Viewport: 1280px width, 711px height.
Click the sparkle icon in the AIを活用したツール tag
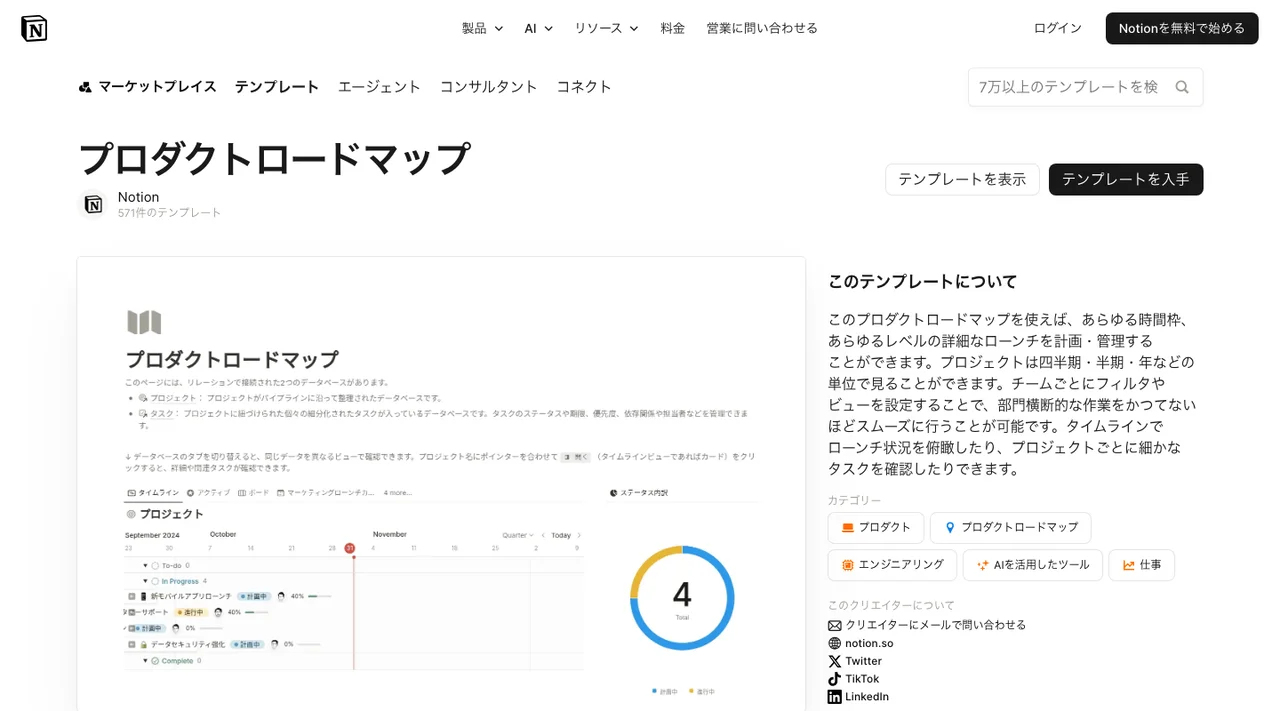pyautogui.click(x=982, y=565)
